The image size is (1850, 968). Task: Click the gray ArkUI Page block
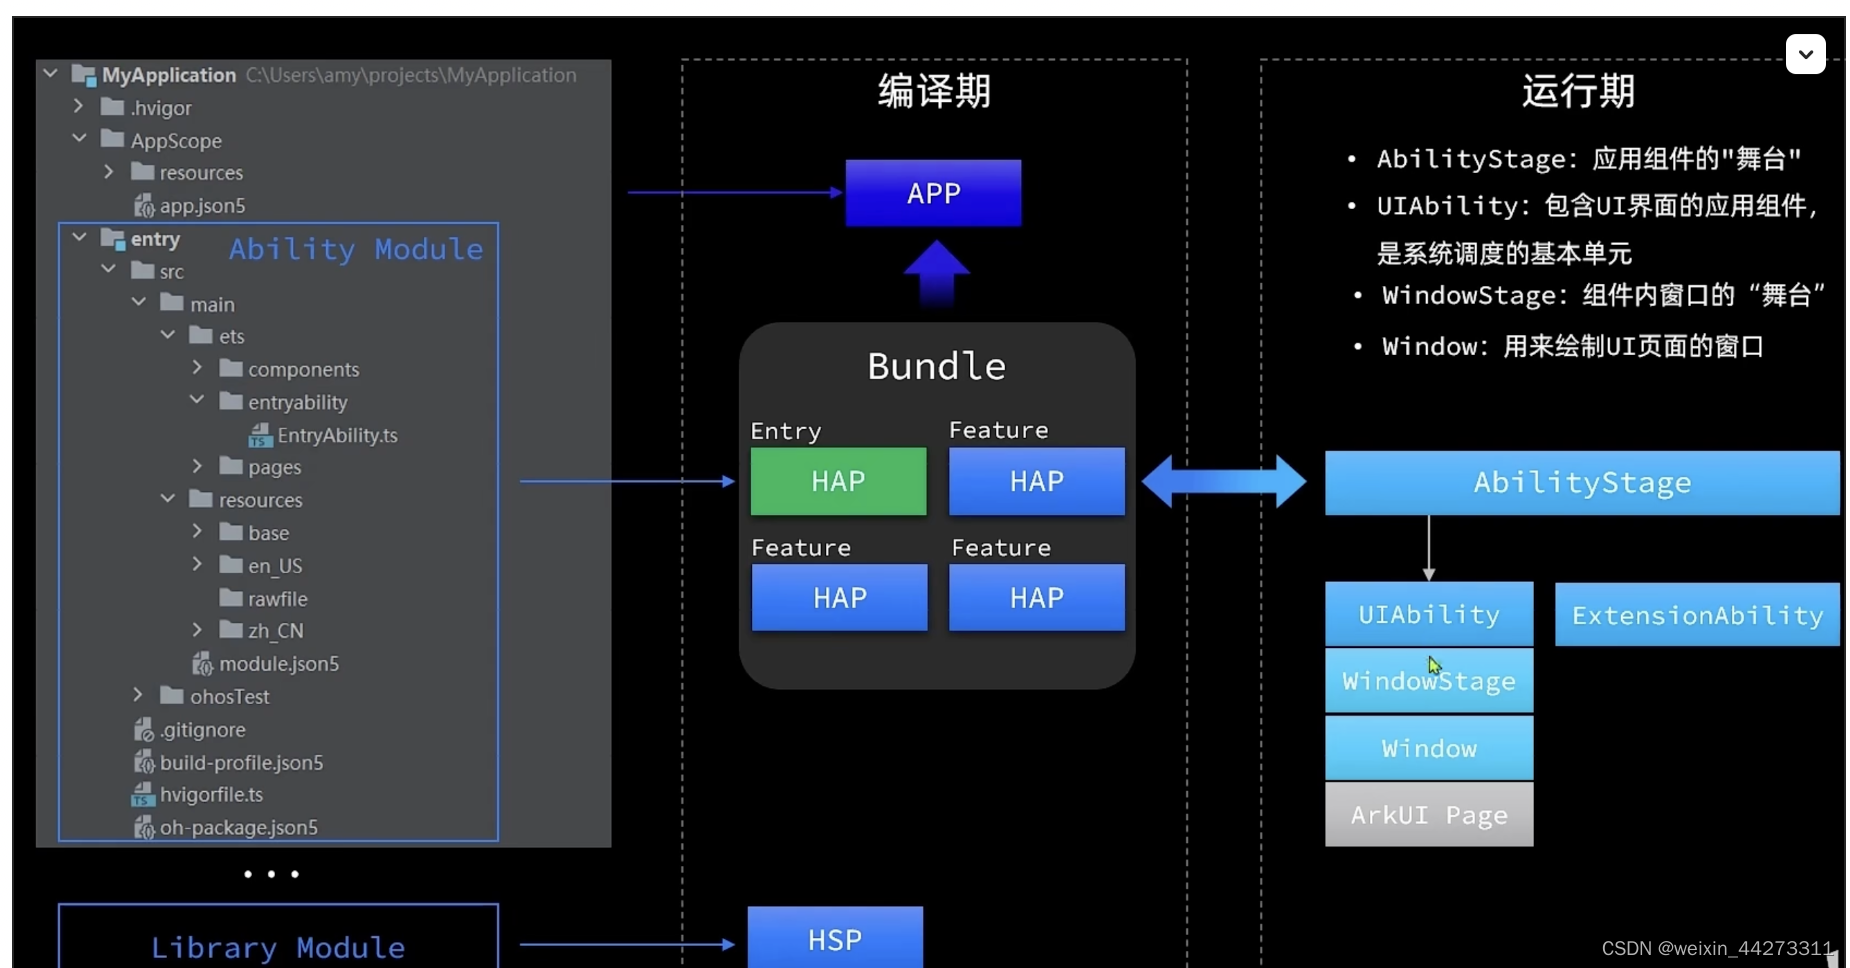point(1429,815)
